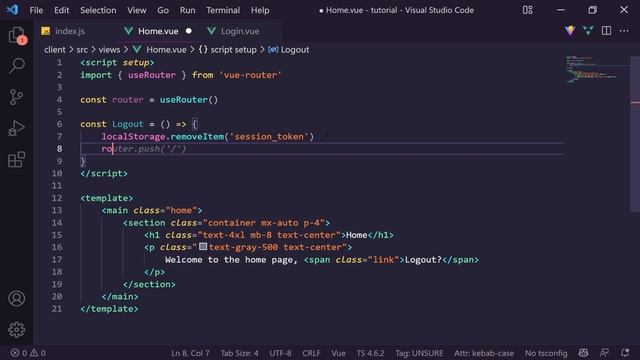Screen dimensions: 640x360
Task: Open the editor More Actions ellipsis
Action: (x=624, y=31)
